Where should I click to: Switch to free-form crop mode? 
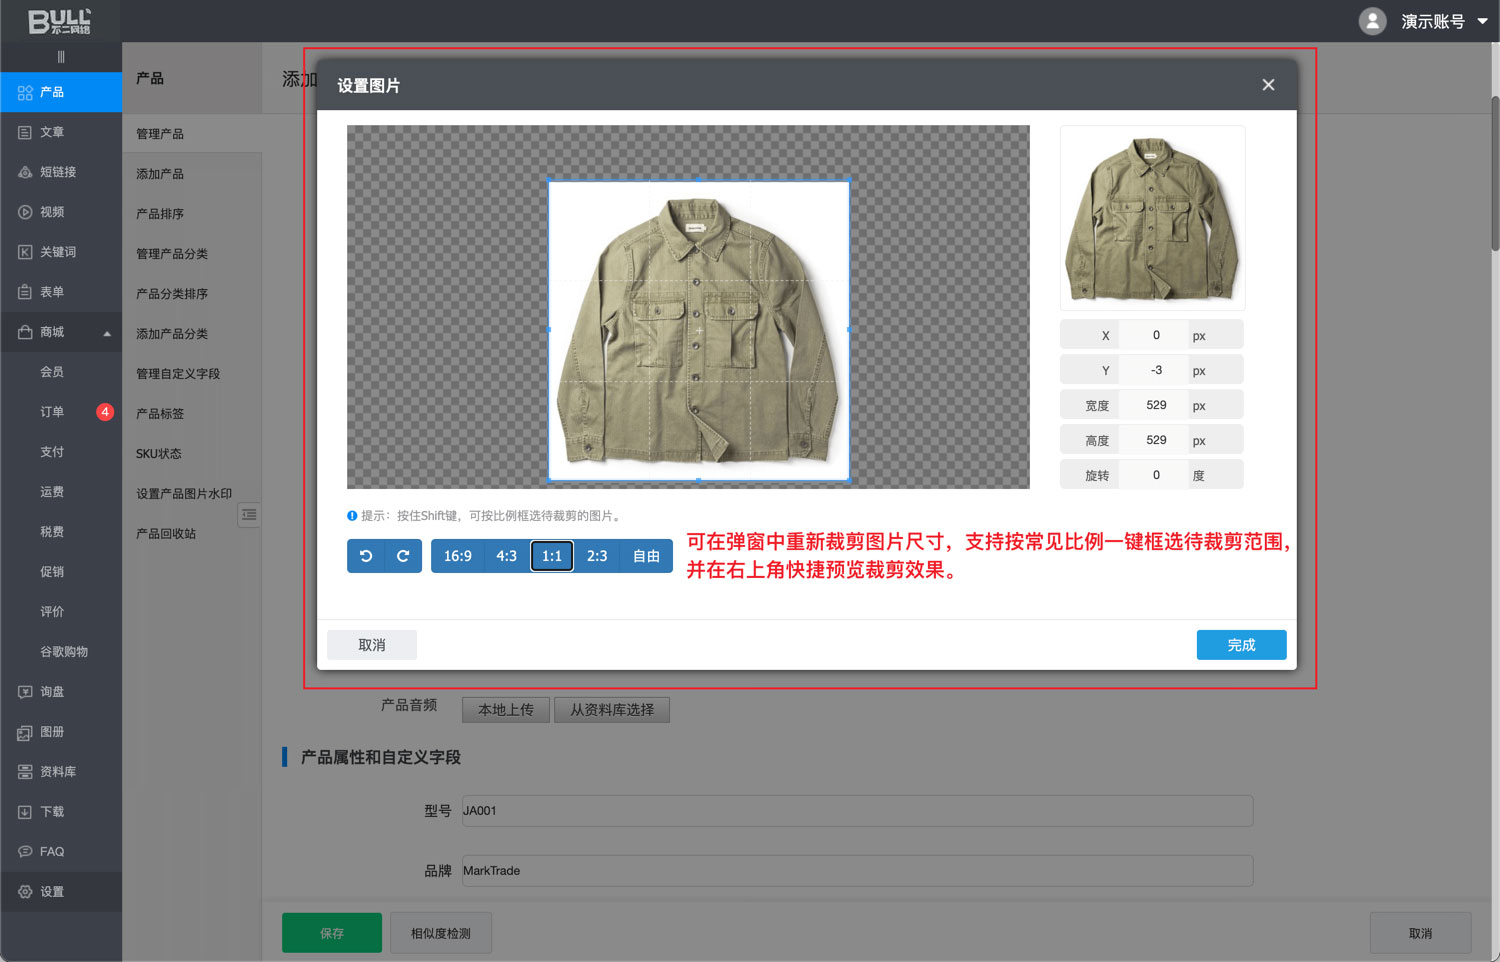pyautogui.click(x=646, y=556)
